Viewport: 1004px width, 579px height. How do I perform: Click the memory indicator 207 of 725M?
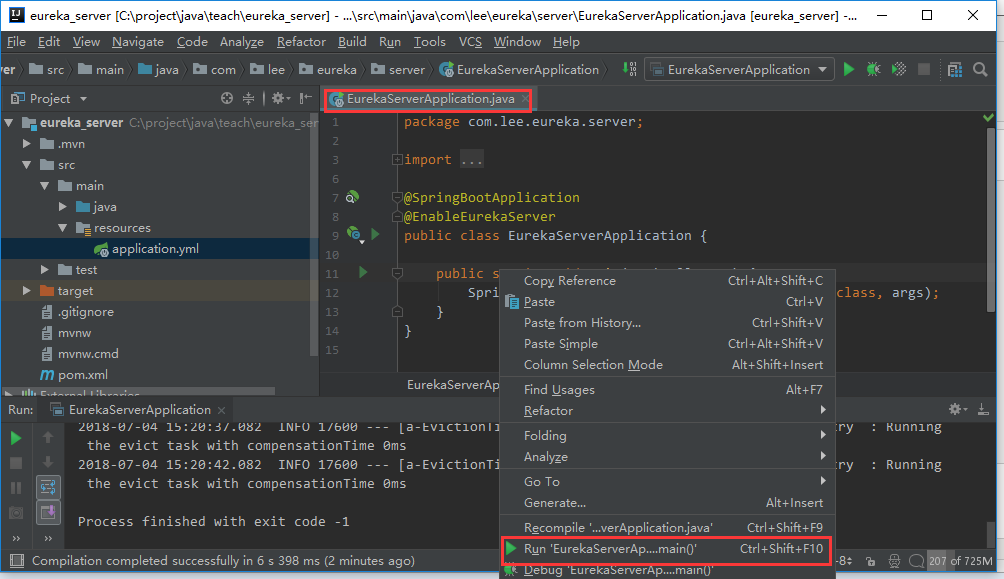click(960, 561)
